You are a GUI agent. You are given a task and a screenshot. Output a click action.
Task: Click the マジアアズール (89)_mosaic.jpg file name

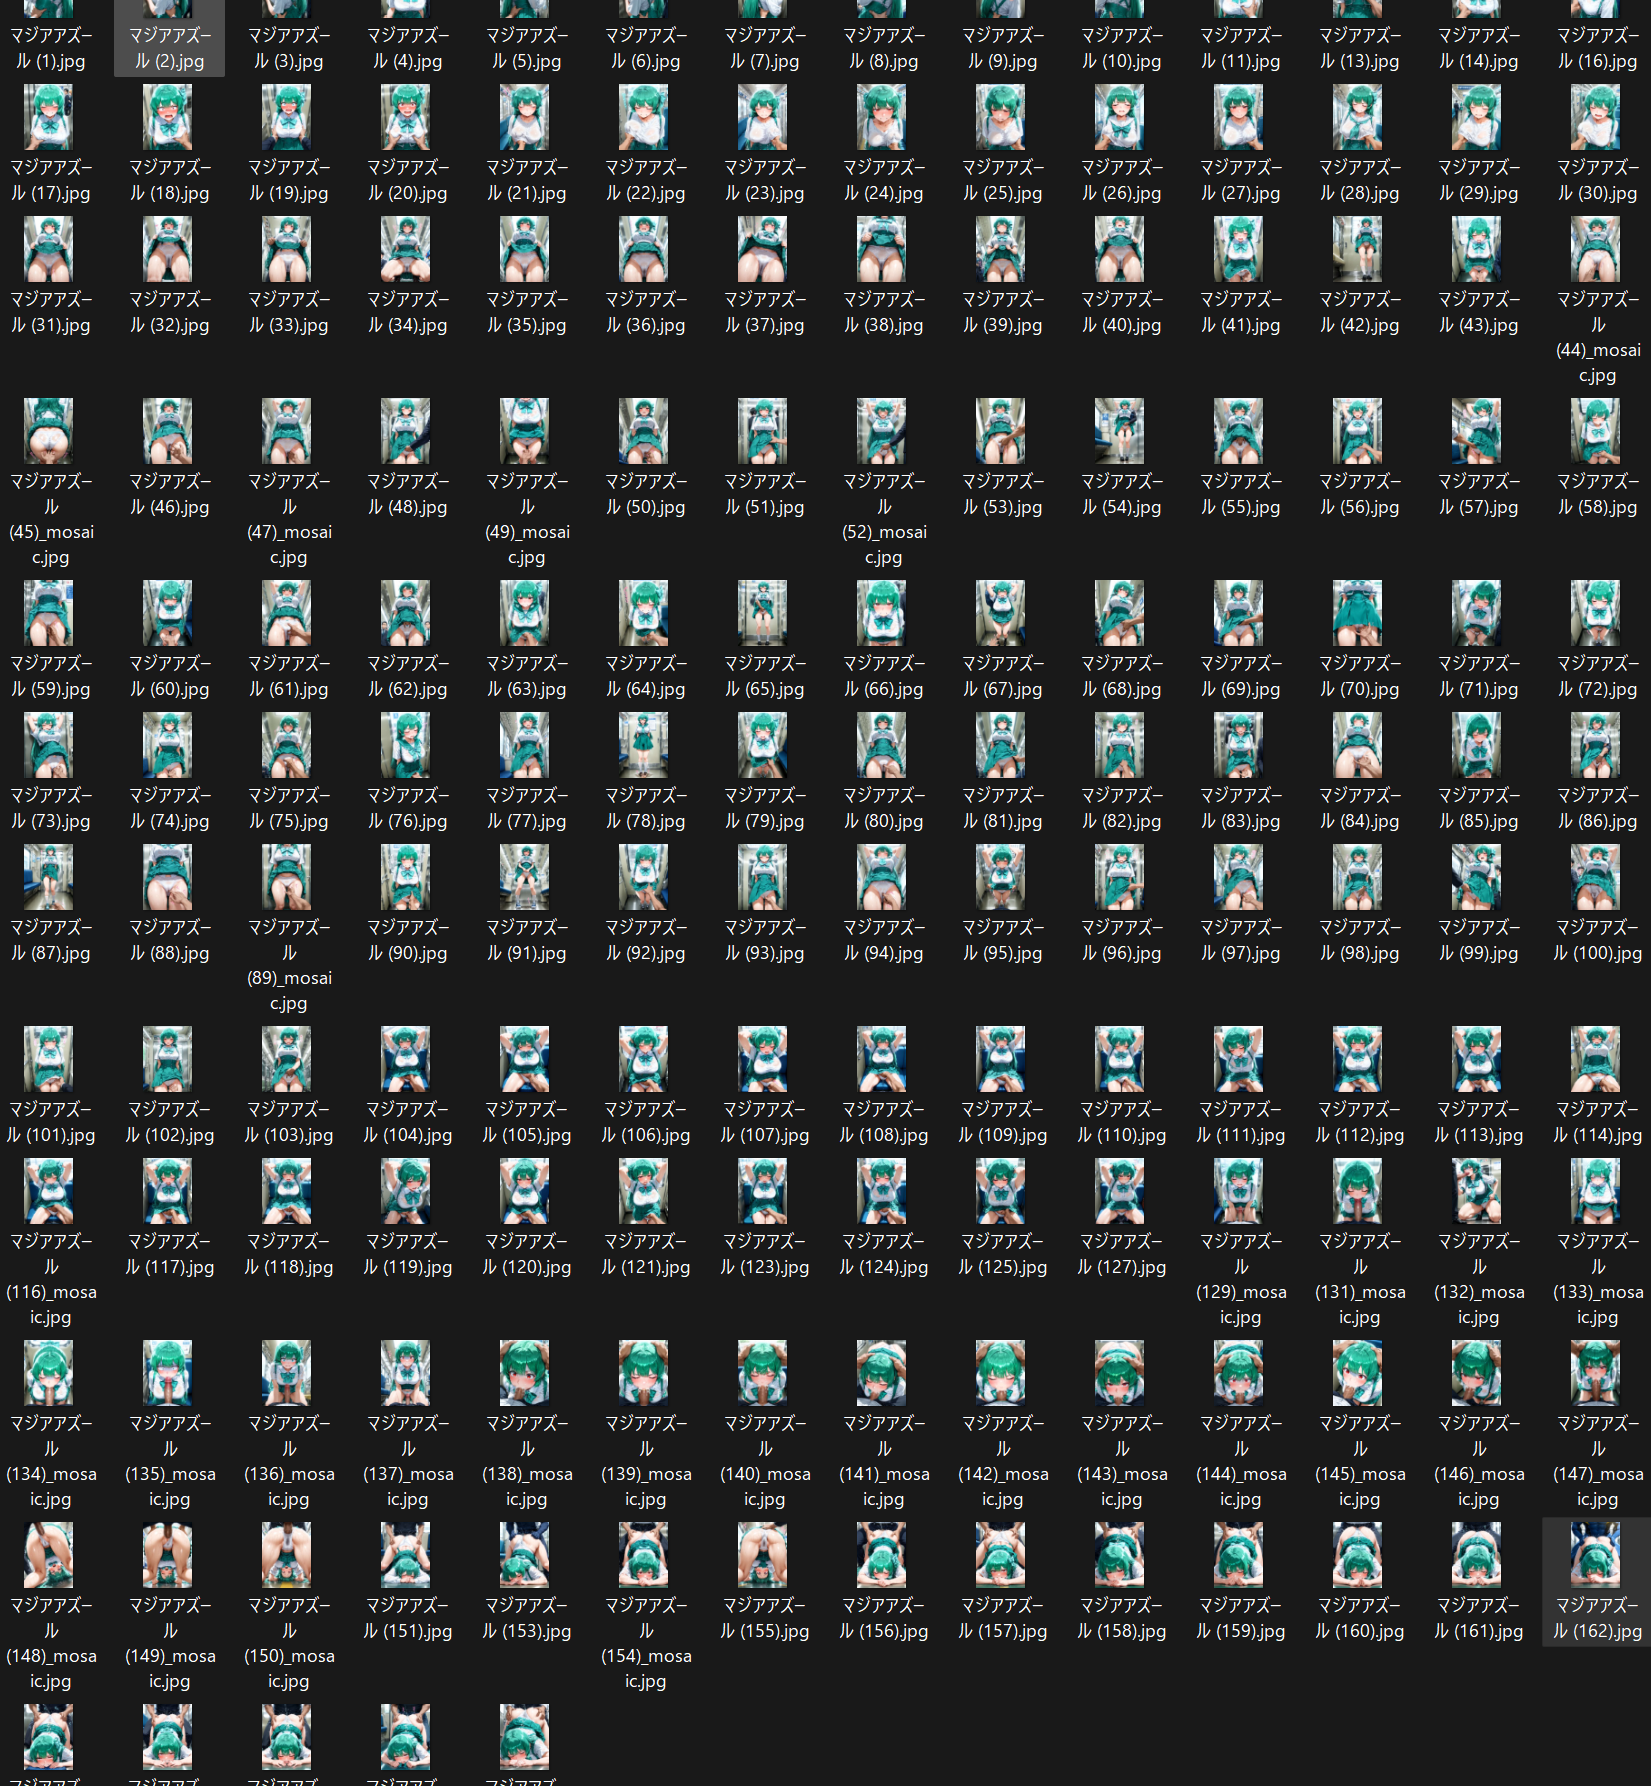tap(289, 965)
